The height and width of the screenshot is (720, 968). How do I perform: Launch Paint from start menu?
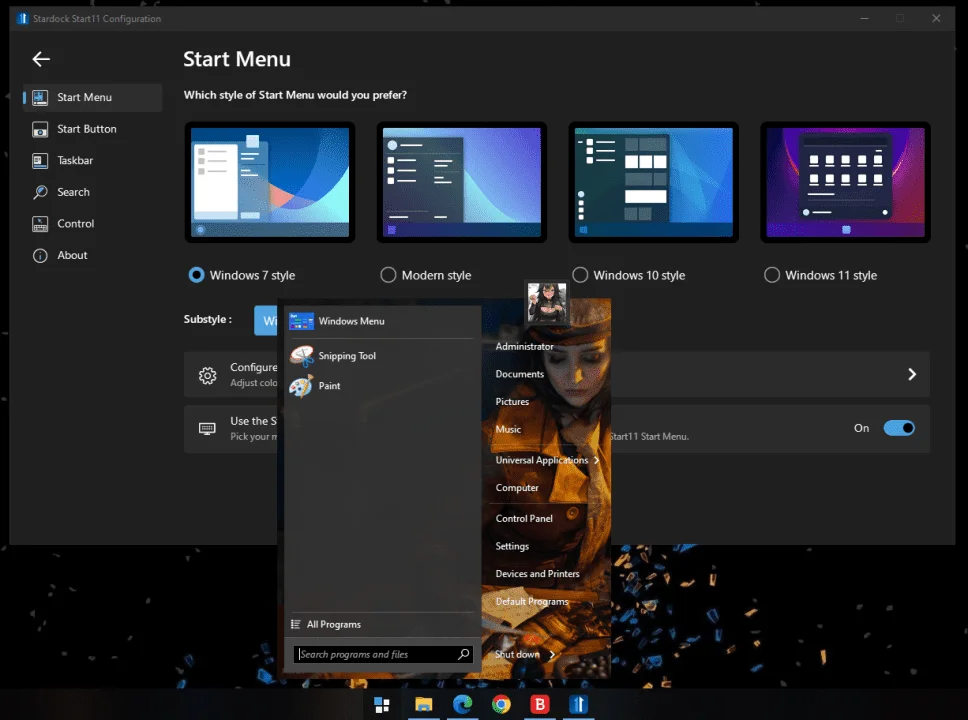pyautogui.click(x=382, y=386)
